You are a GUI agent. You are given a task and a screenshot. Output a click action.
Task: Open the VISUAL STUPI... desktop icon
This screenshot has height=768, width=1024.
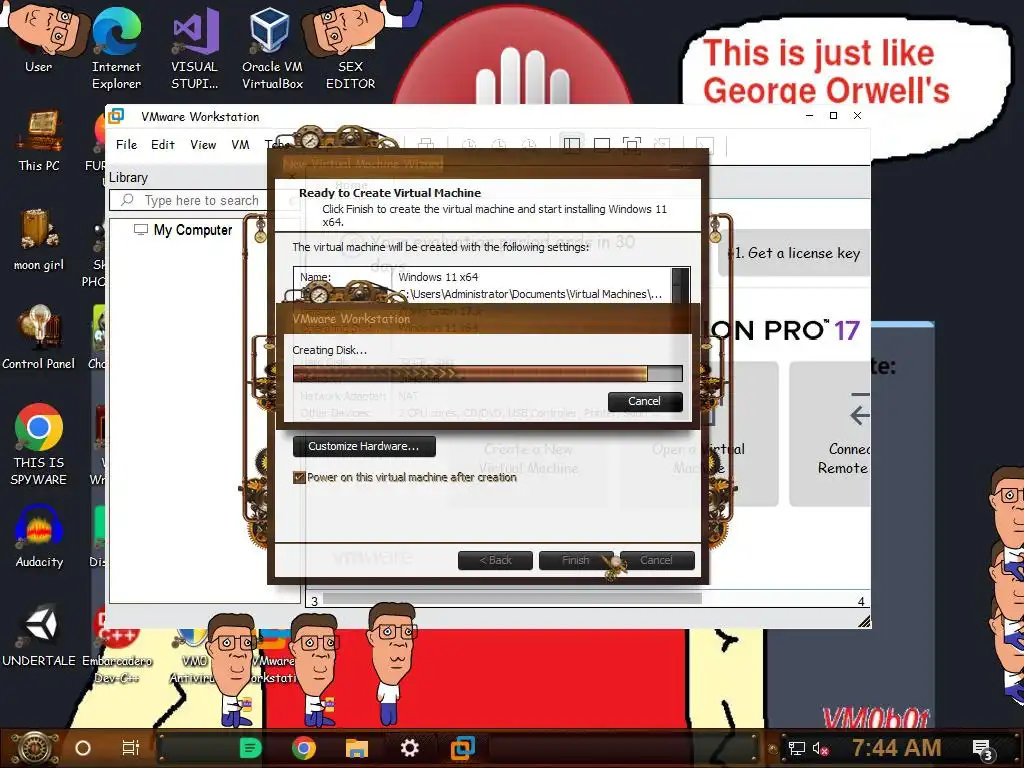pos(195,46)
